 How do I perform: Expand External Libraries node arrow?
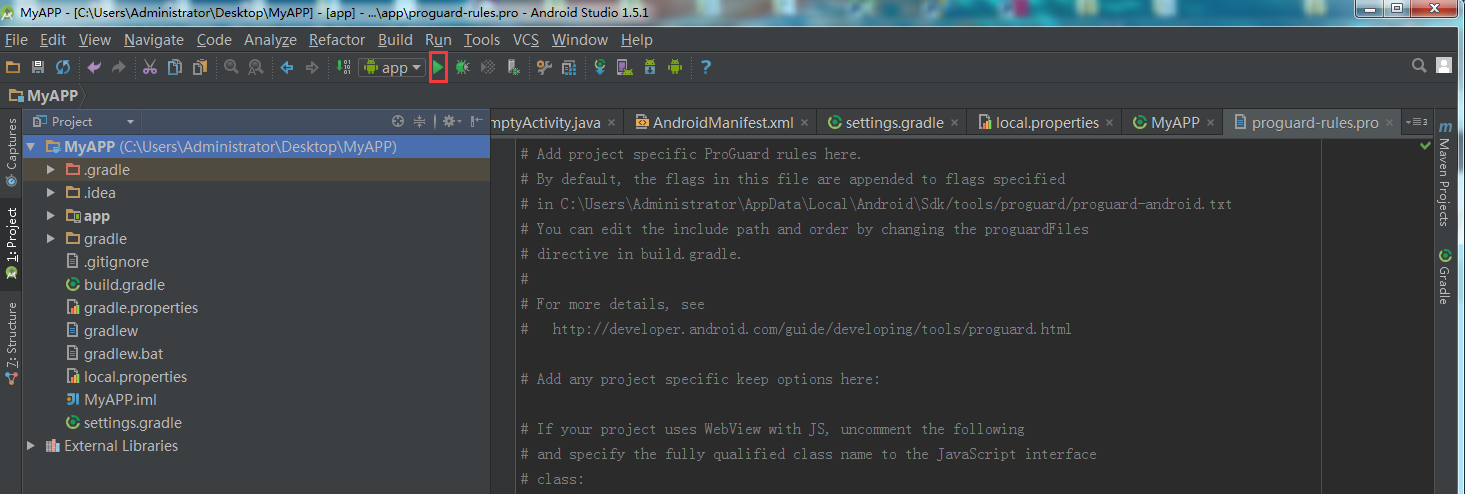31,446
